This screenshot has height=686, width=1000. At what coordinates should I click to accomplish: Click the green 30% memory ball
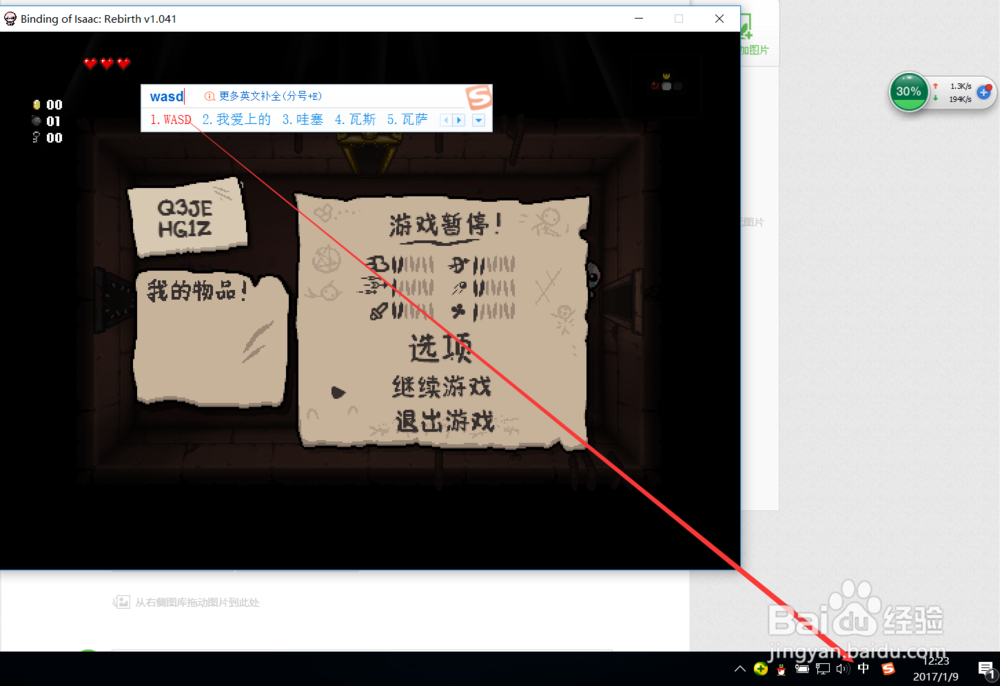tap(908, 91)
